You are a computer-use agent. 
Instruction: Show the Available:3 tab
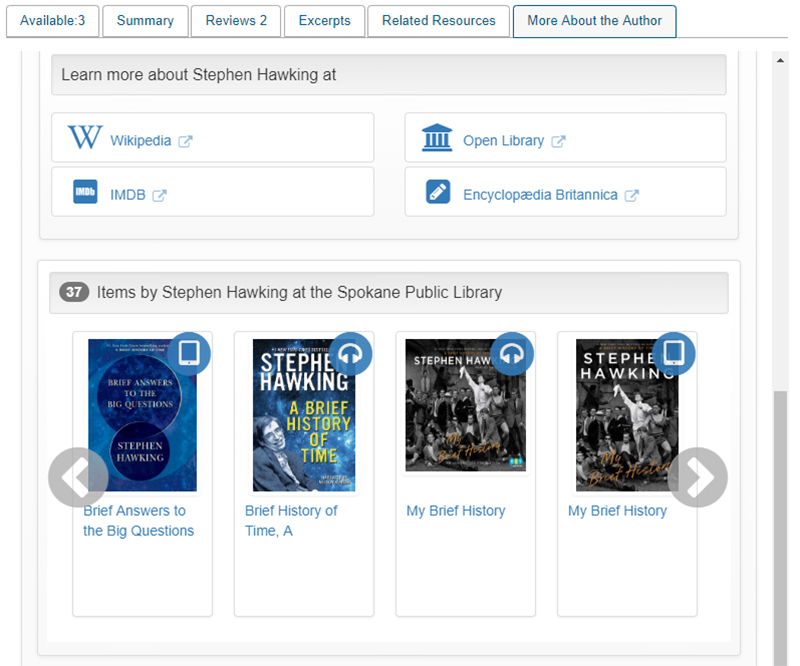(x=52, y=21)
